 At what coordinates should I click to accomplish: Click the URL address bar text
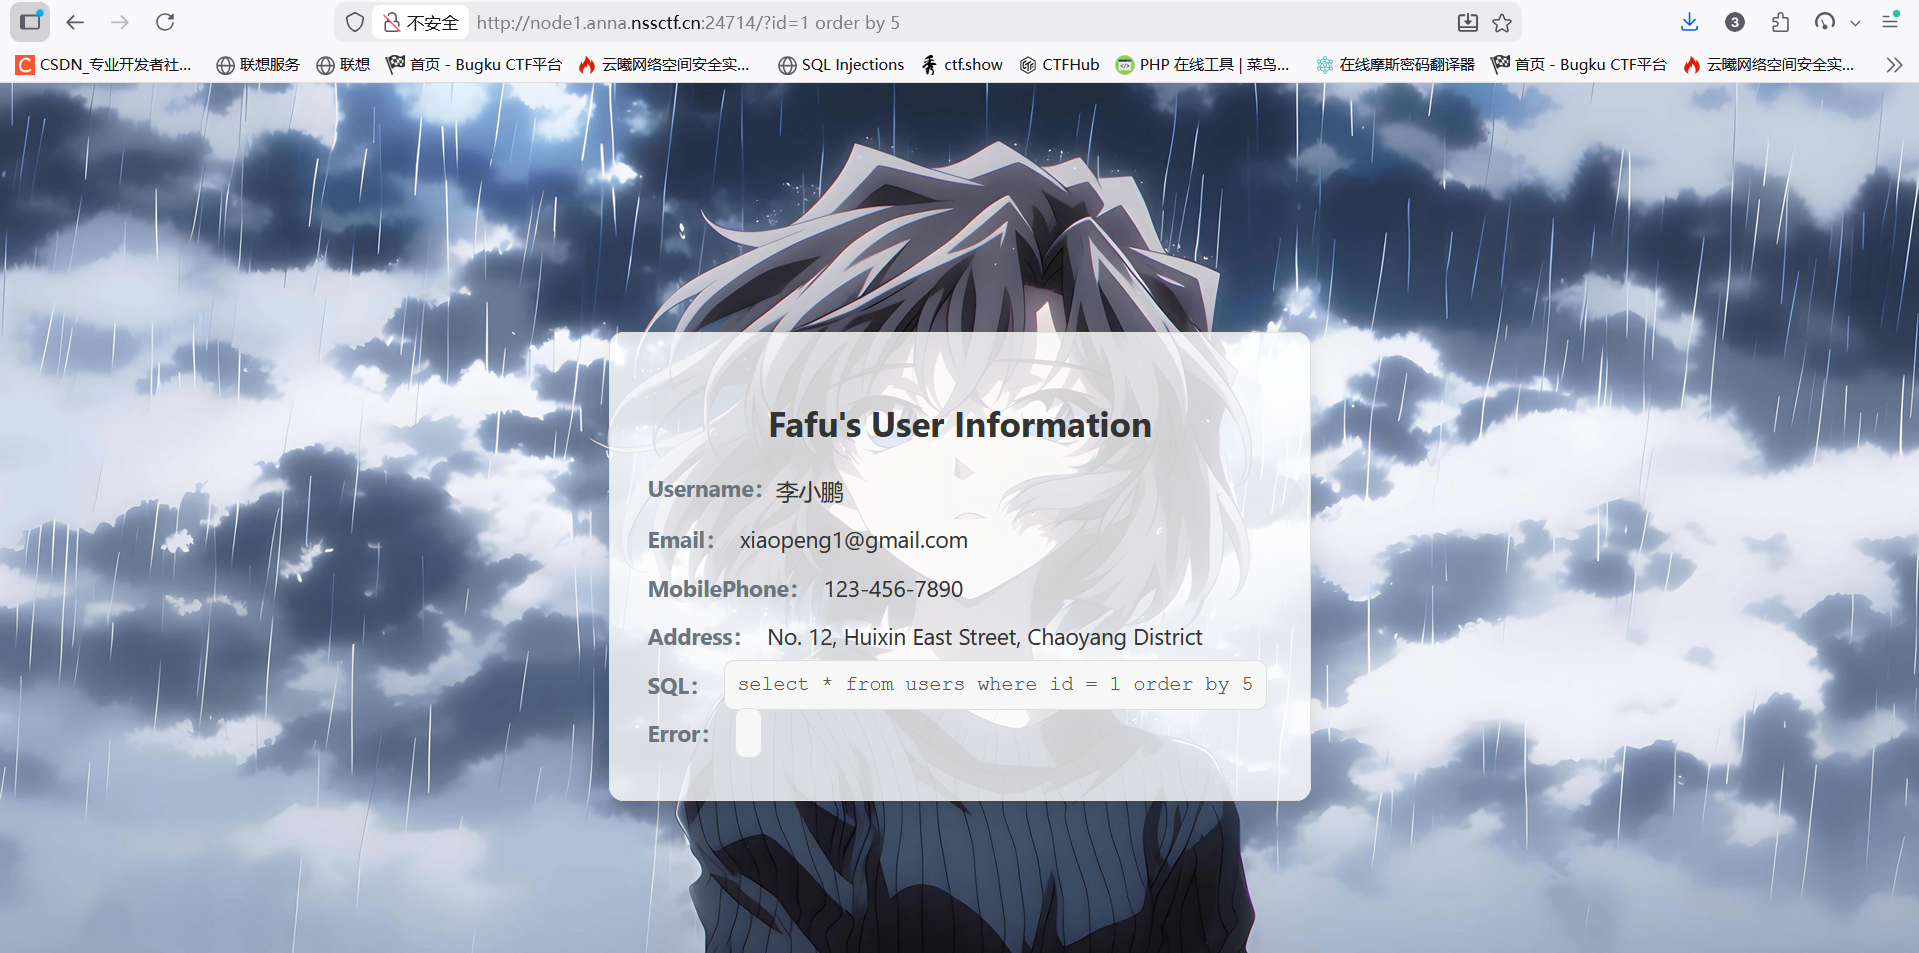click(688, 22)
